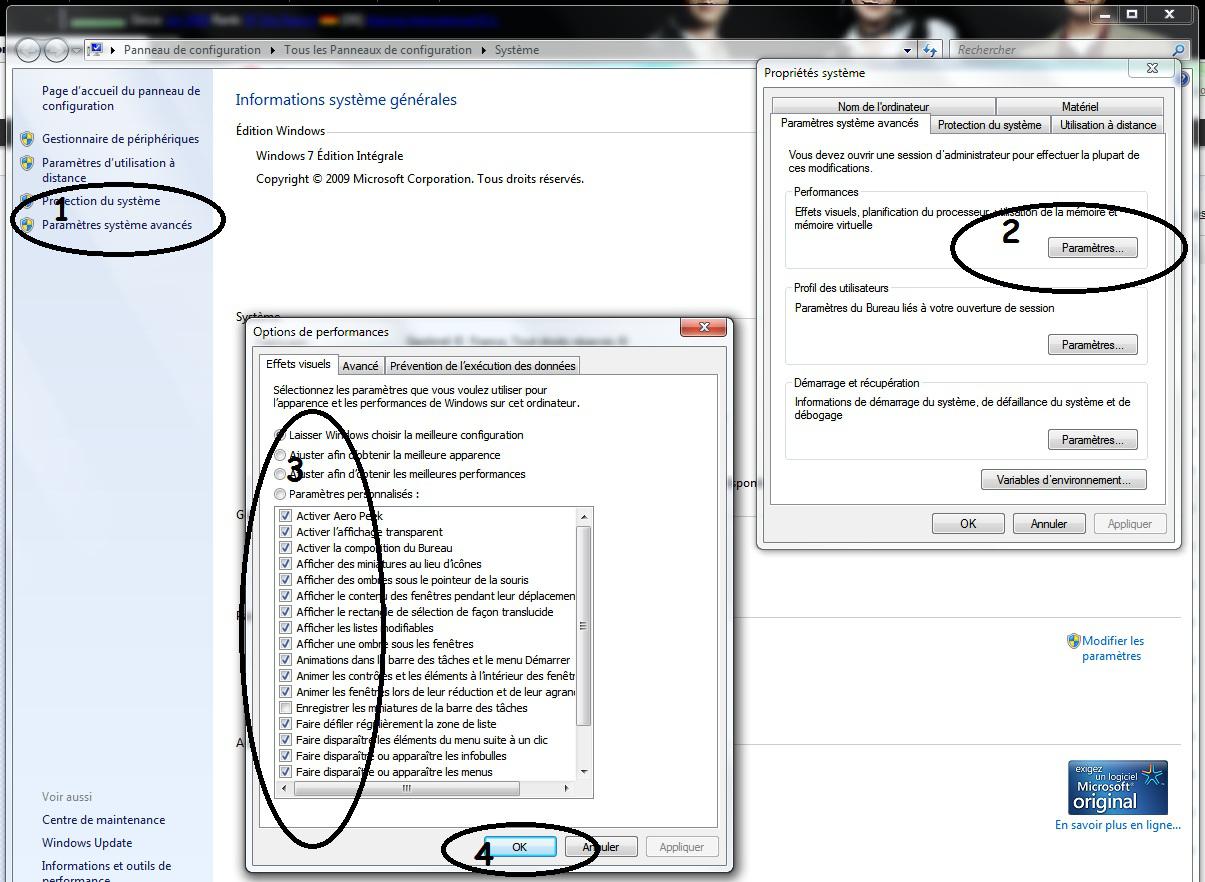Expand breadcrumb arrow before Panneau de configuration
This screenshot has width=1205, height=882.
click(113, 50)
